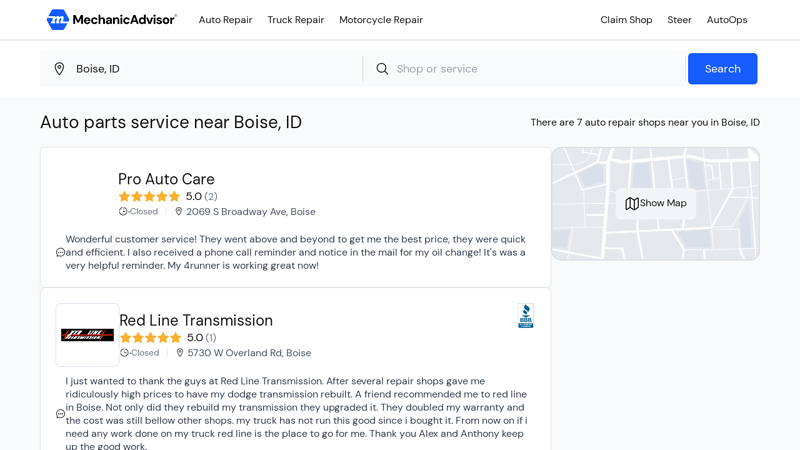
Task: Click the review comment icon under Pro Auto Care
Action: [60, 253]
